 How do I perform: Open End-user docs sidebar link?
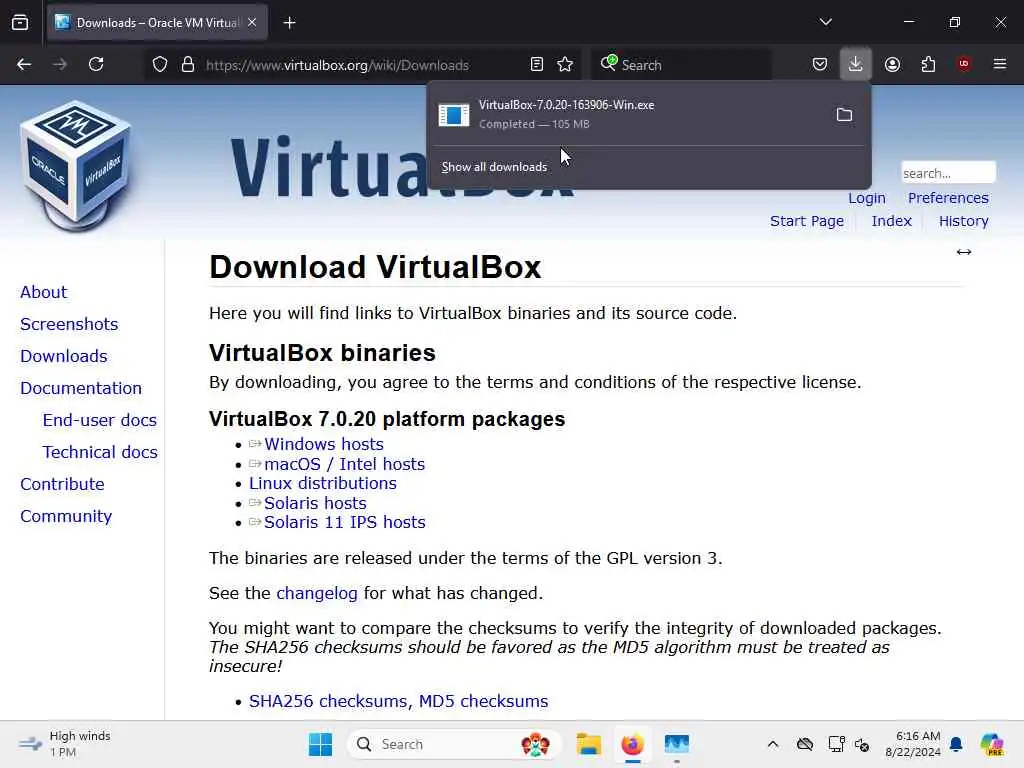tap(100, 420)
